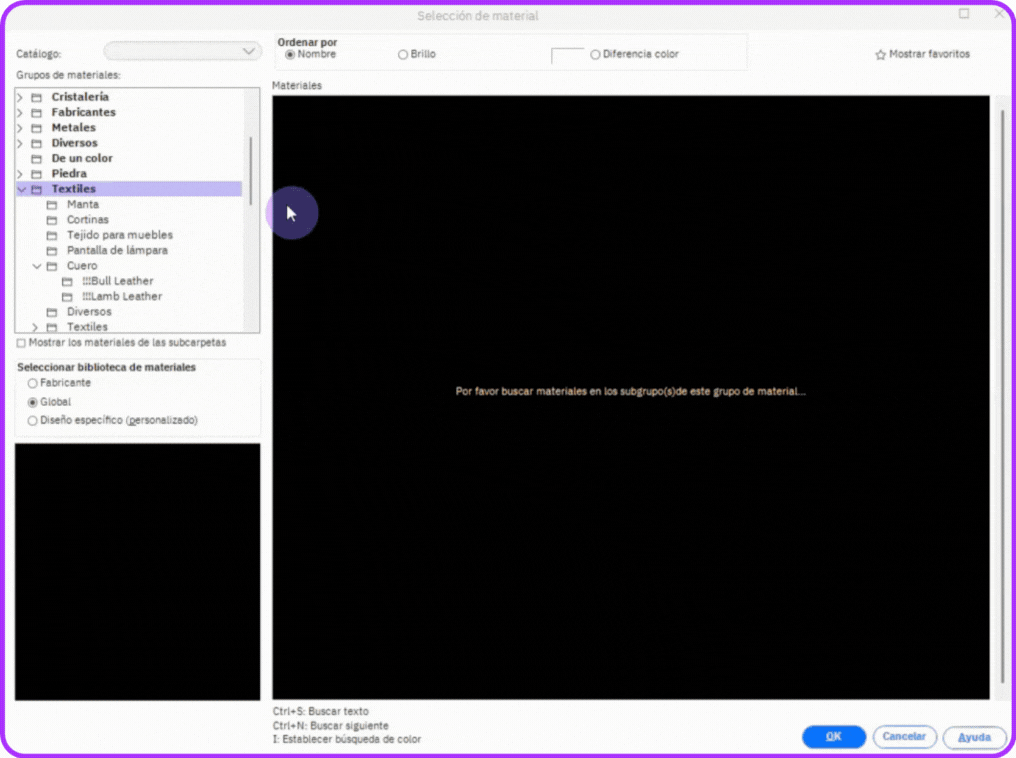Select the Lamb Leather tree item
Viewport: 1016px width, 758px height.
click(121, 297)
